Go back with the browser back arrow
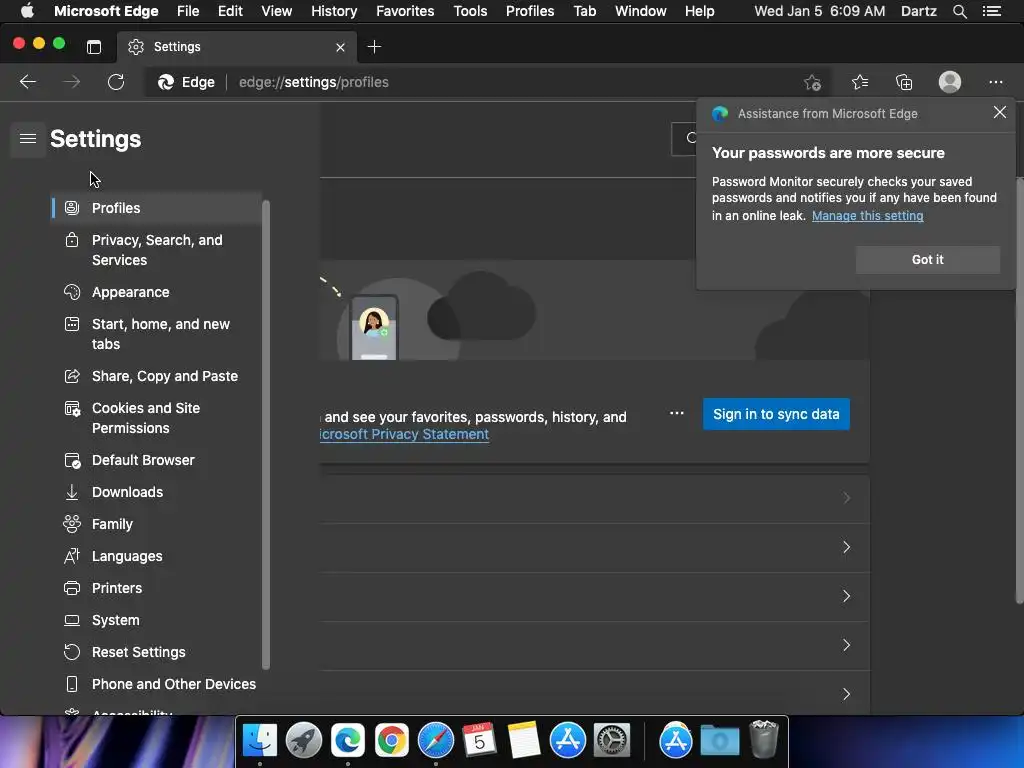The width and height of the screenshot is (1024, 768). click(27, 82)
